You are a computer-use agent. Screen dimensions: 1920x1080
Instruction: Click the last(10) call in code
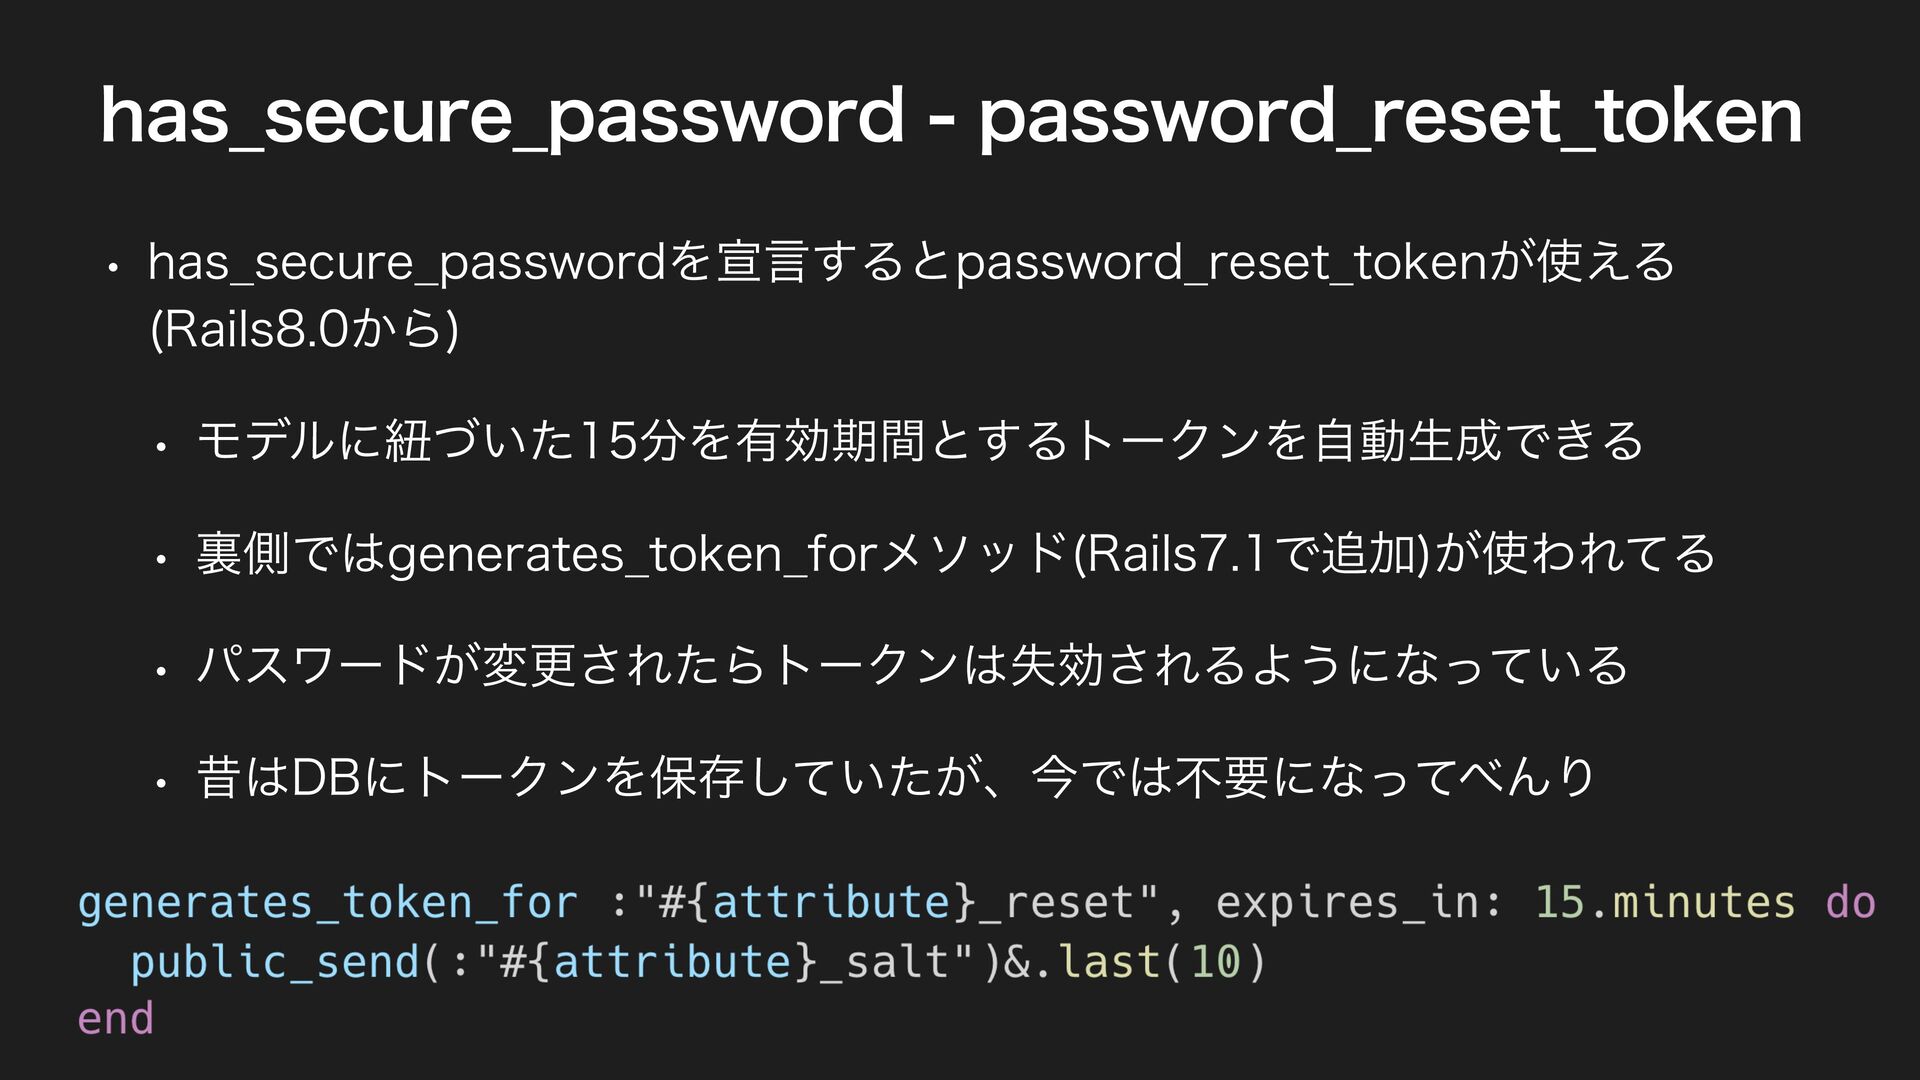1163,962
